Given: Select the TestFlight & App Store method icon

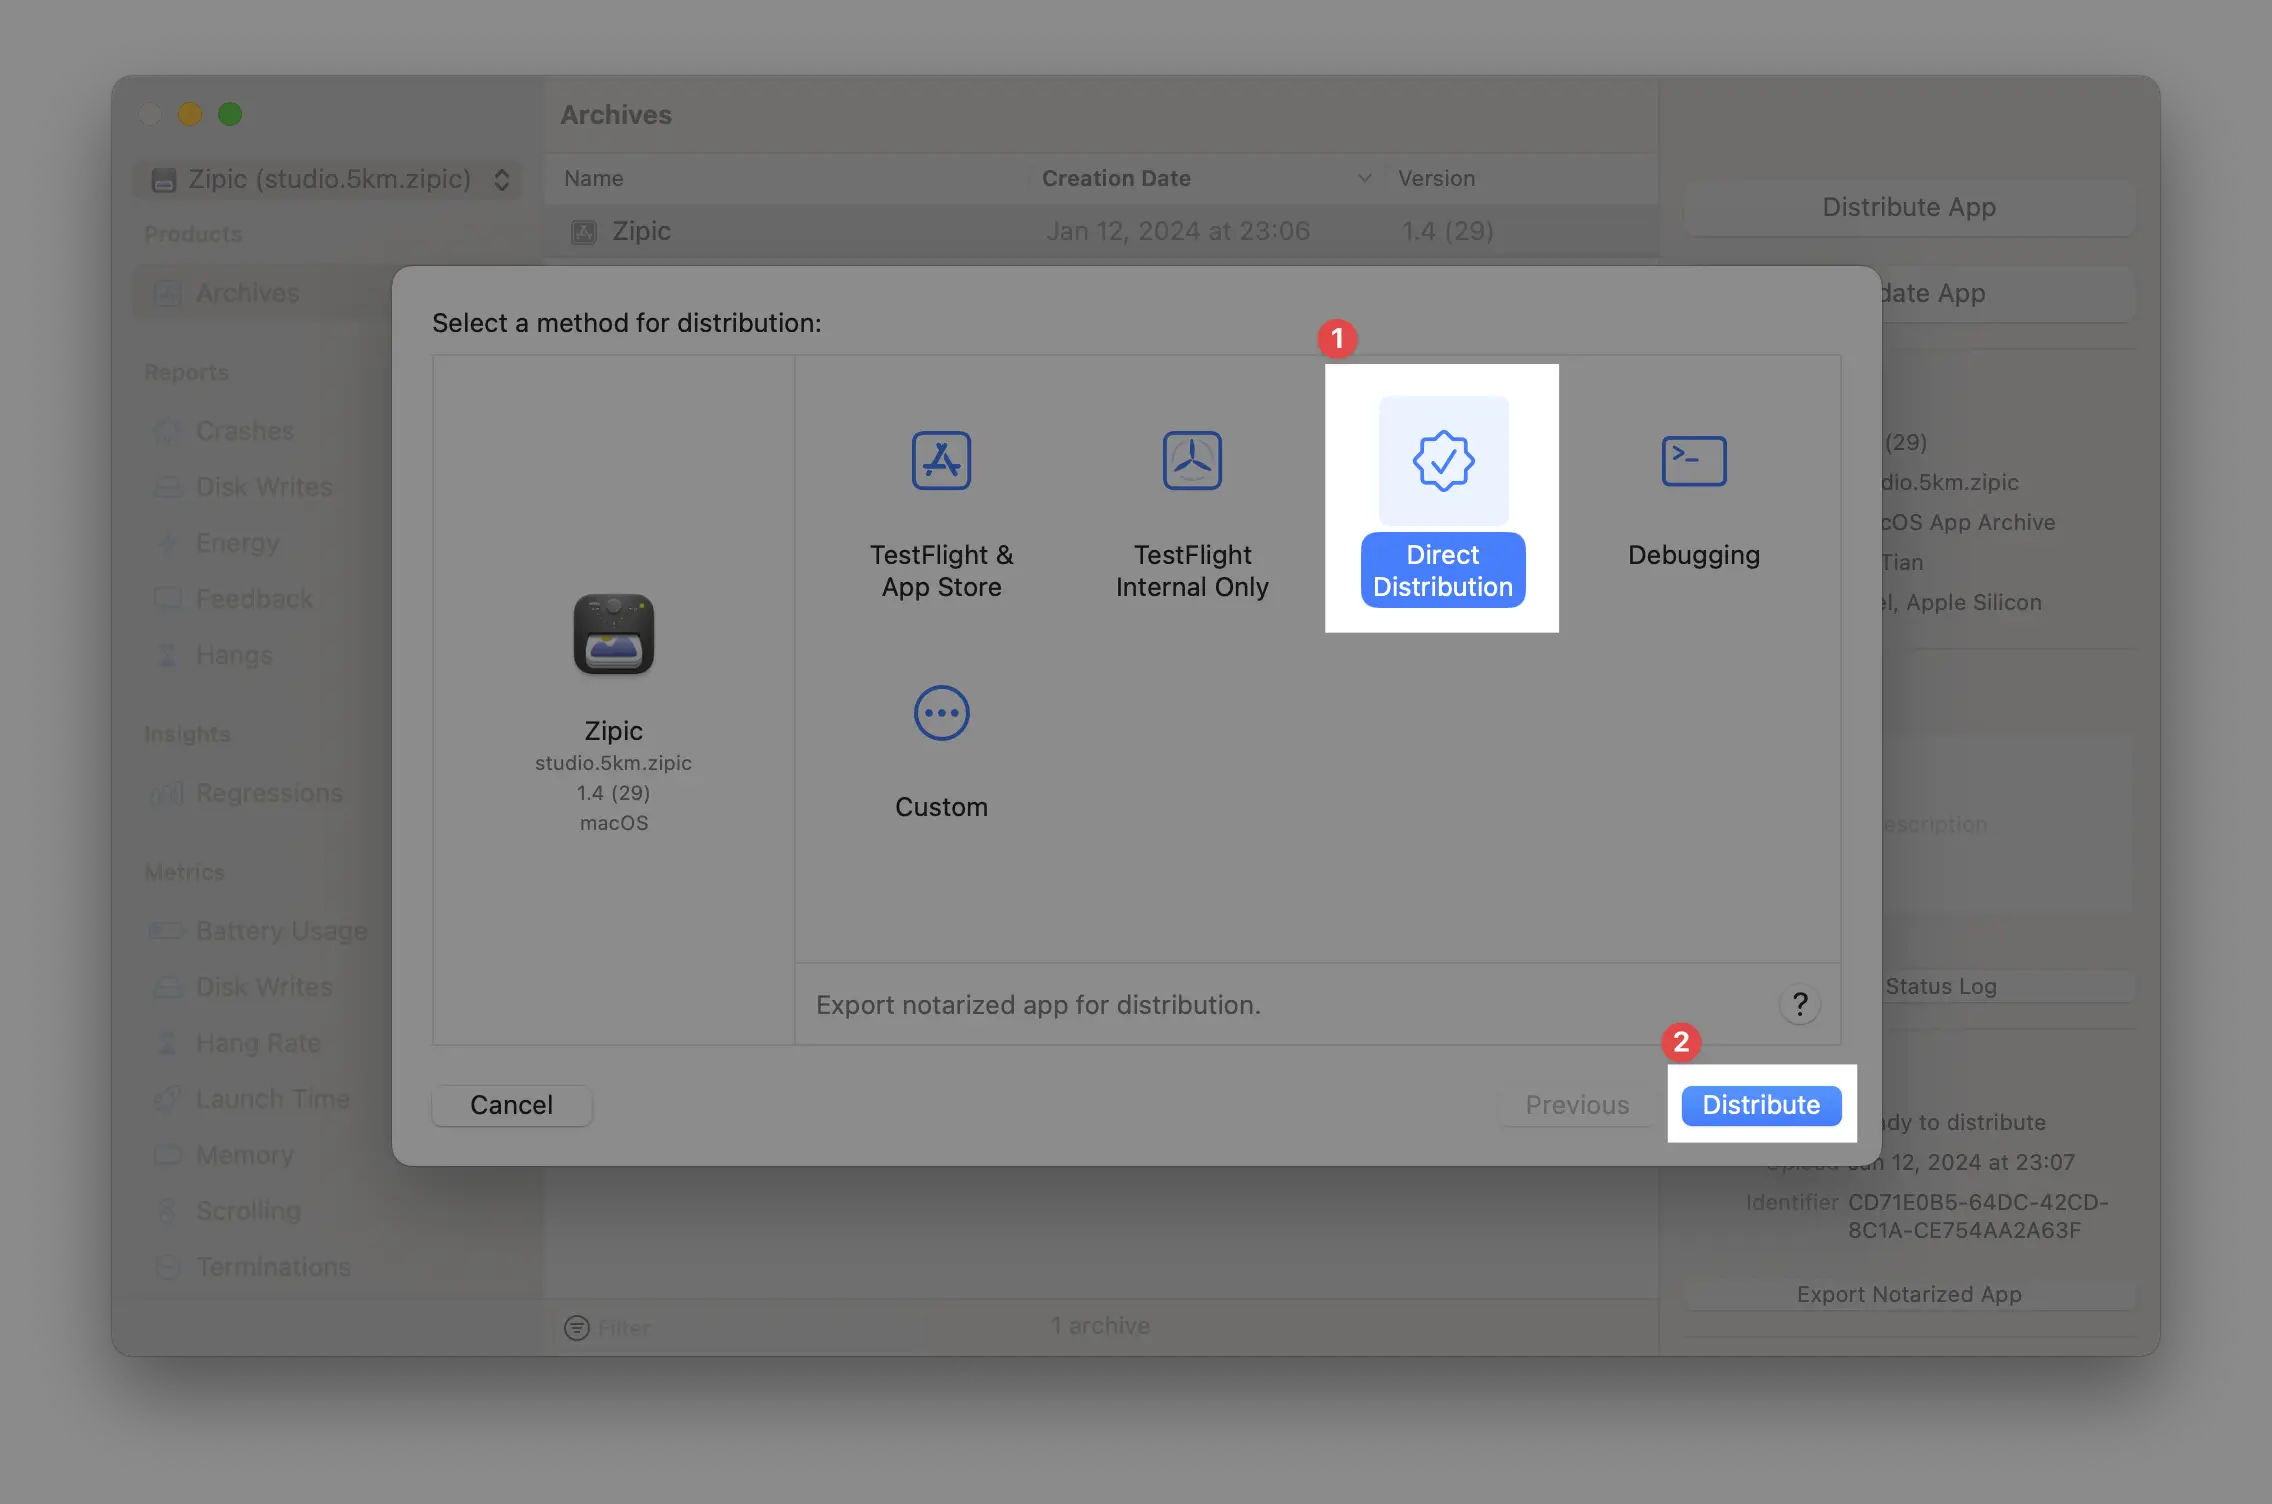Looking at the screenshot, I should pos(941,460).
